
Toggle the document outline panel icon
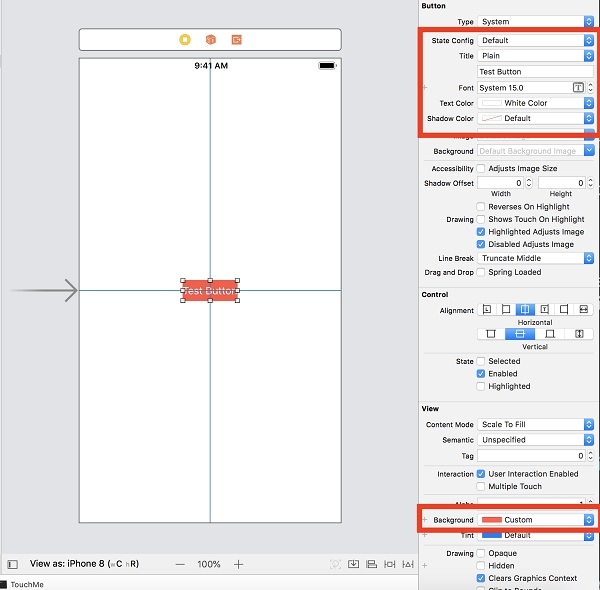coord(12,564)
